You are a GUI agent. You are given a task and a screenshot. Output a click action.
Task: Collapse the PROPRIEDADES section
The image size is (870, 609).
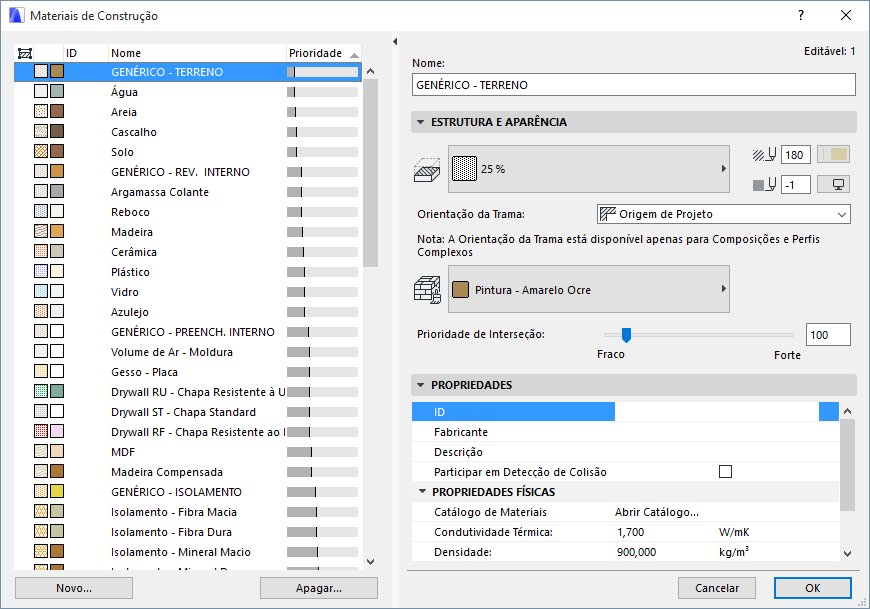click(x=421, y=385)
